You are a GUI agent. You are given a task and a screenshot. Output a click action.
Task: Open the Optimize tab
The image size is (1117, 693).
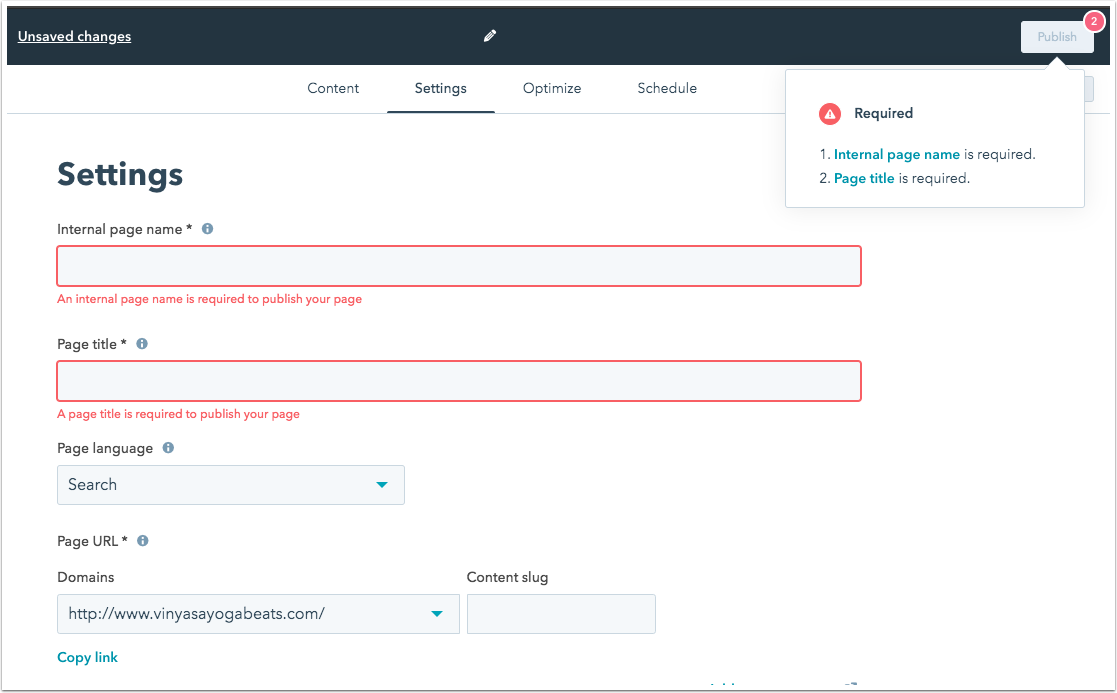click(x=551, y=88)
